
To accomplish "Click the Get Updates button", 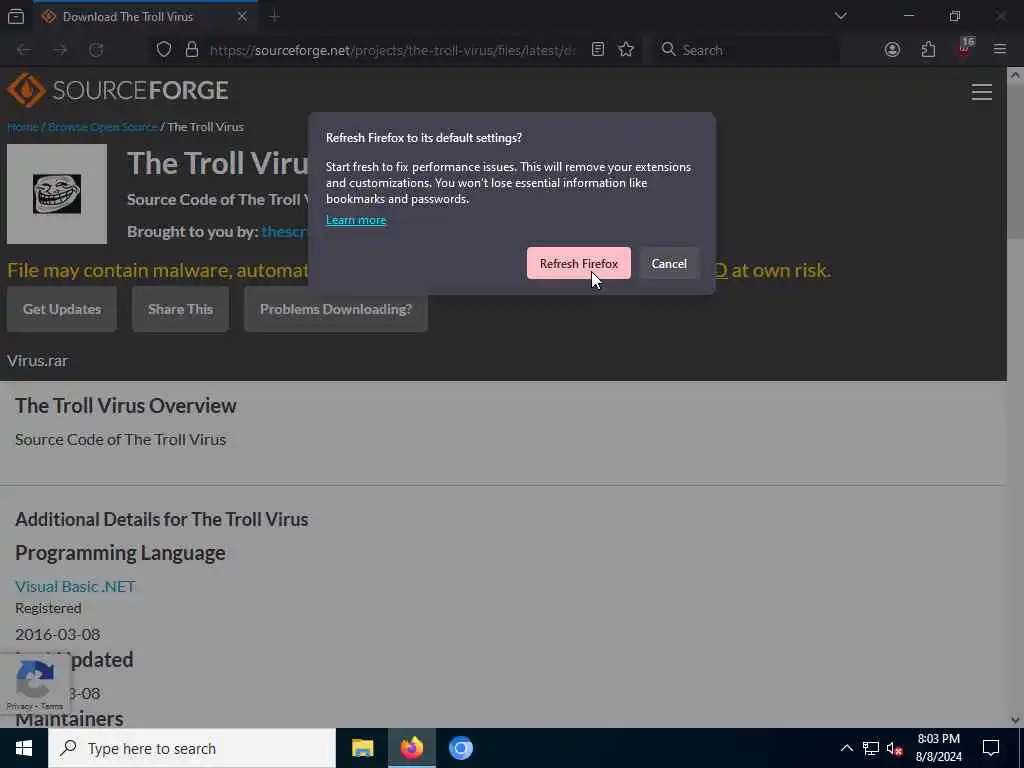I will point(62,309).
